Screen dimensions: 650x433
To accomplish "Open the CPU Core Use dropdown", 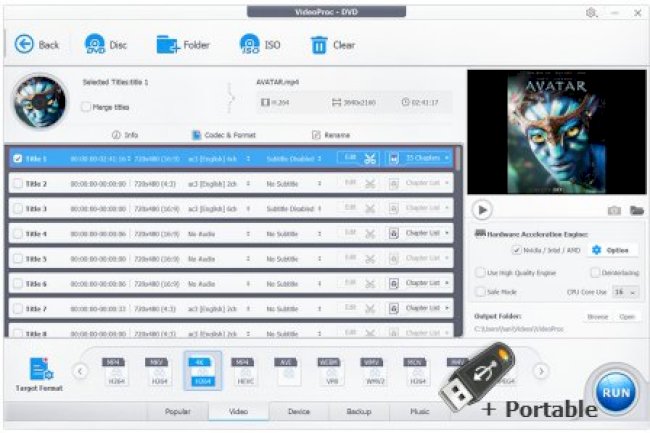I will pos(625,292).
